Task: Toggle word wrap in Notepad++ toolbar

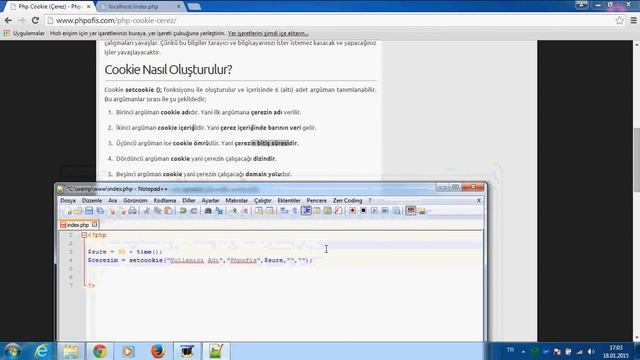Action: pyautogui.click(x=284, y=211)
